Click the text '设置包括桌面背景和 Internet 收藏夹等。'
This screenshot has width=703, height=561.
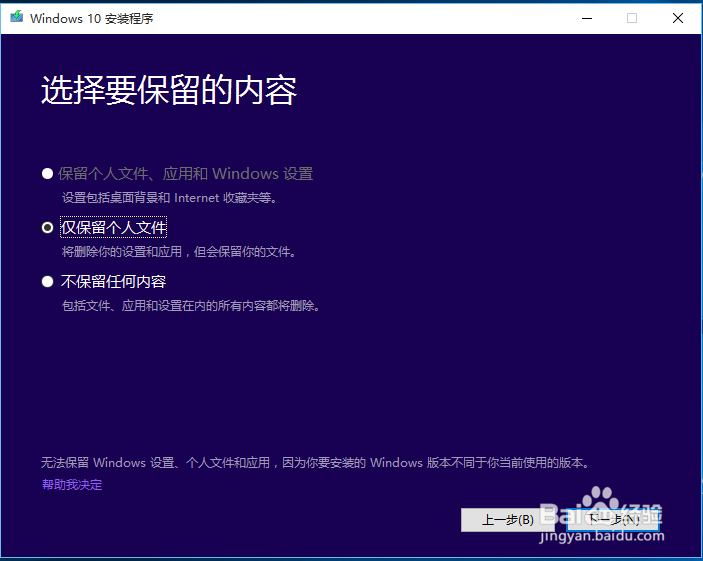(x=170, y=198)
